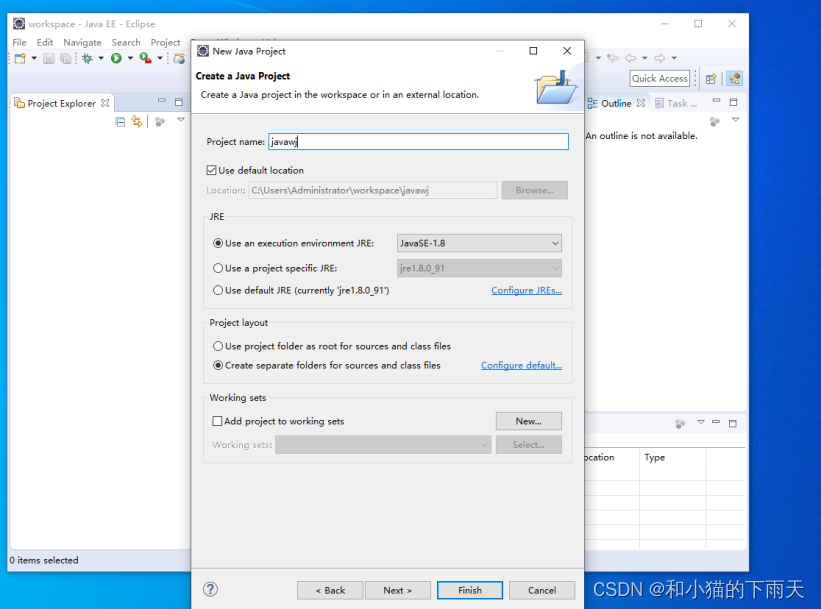Select the Debug icon on the toolbar

(x=87, y=58)
